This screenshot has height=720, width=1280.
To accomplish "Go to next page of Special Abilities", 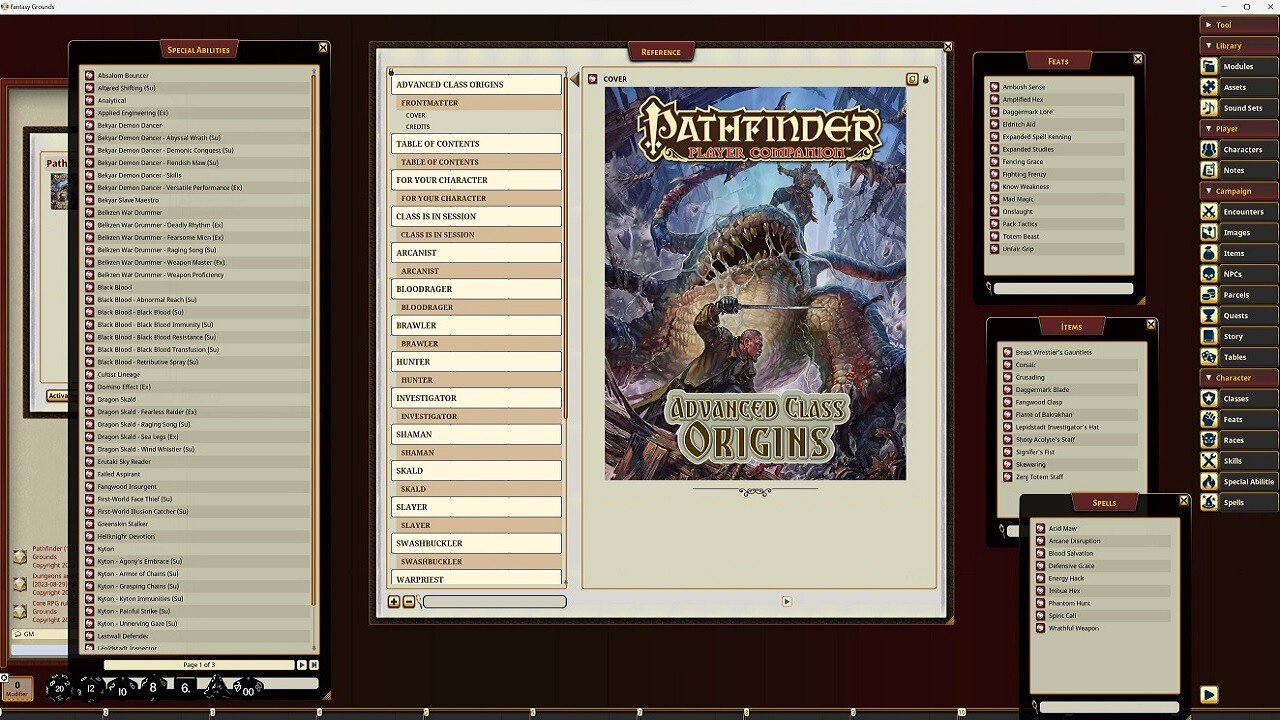I will (x=301, y=665).
